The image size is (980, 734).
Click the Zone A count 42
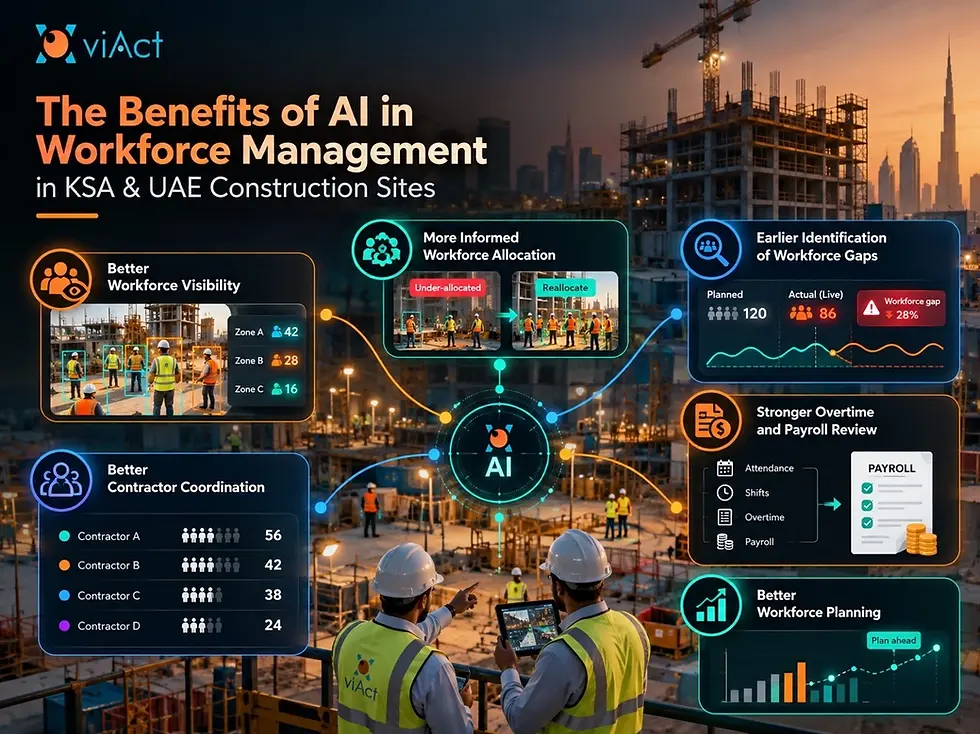291,332
